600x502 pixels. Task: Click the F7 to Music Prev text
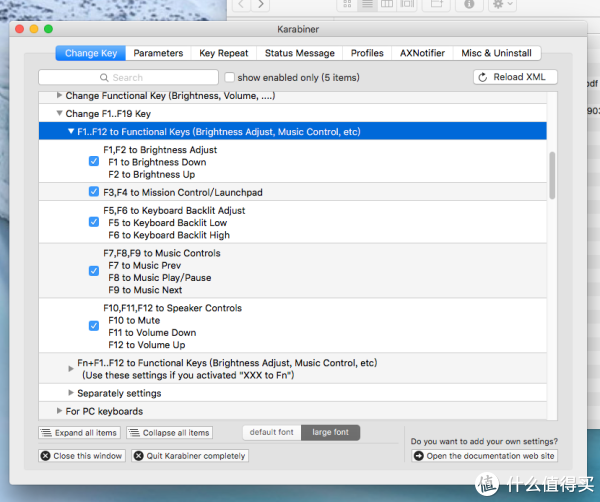[x=144, y=266]
